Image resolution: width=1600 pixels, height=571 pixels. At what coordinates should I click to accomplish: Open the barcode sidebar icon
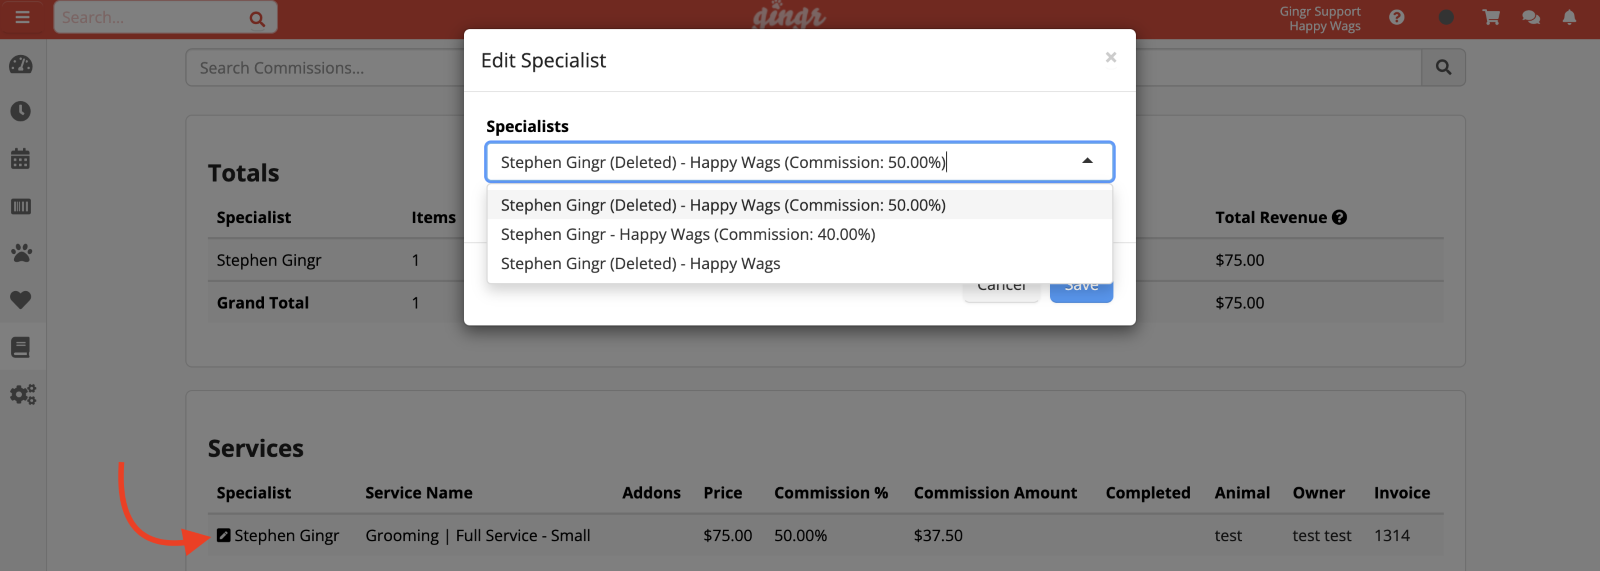(21, 206)
